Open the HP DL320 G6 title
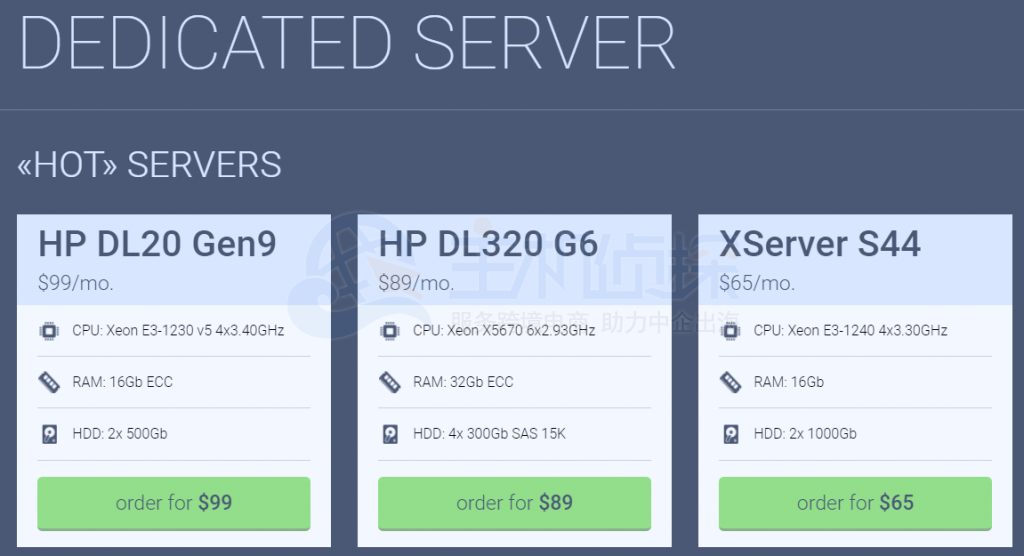 pos(488,244)
